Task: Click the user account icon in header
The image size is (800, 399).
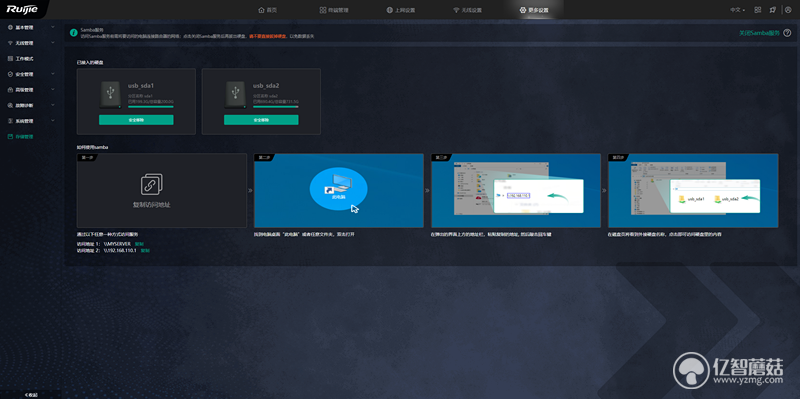Action: point(788,10)
